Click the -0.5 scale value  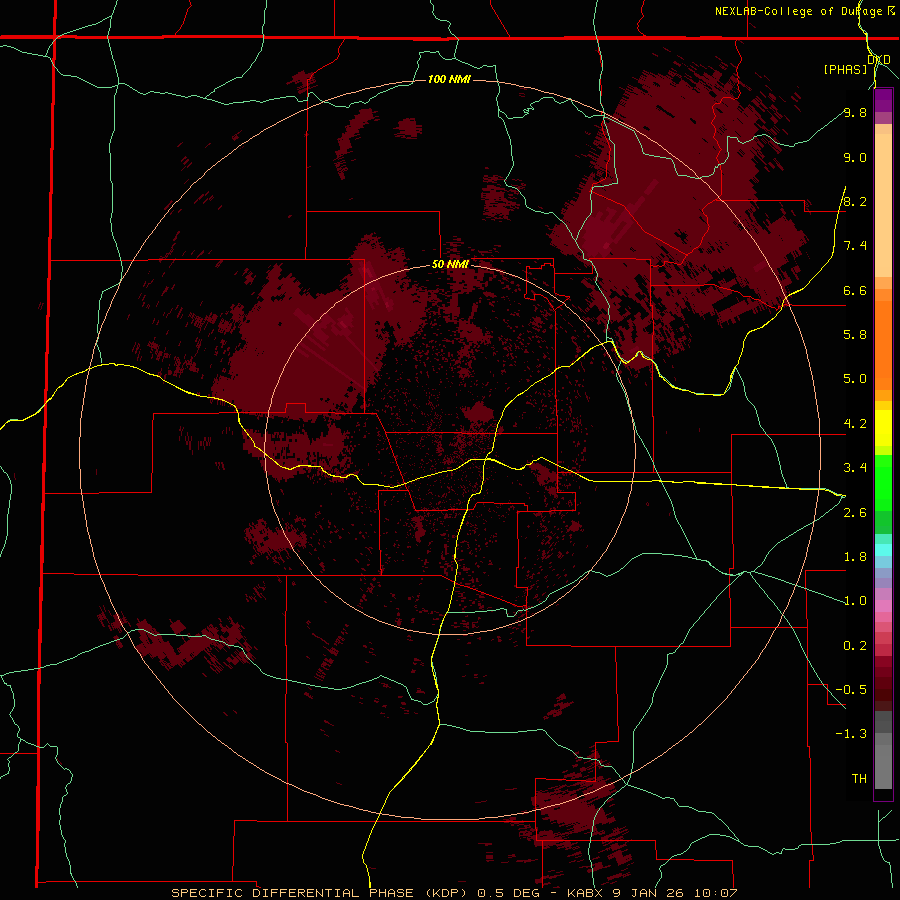[x=851, y=690]
